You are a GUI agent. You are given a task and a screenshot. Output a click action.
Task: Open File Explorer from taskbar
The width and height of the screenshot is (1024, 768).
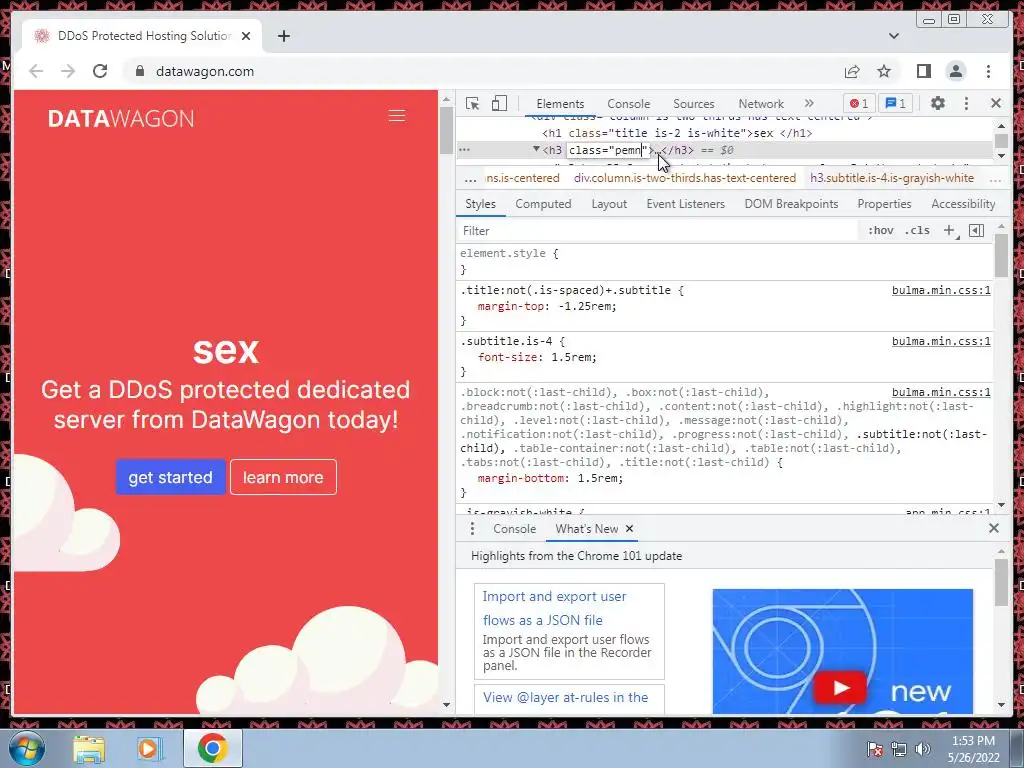(89, 748)
